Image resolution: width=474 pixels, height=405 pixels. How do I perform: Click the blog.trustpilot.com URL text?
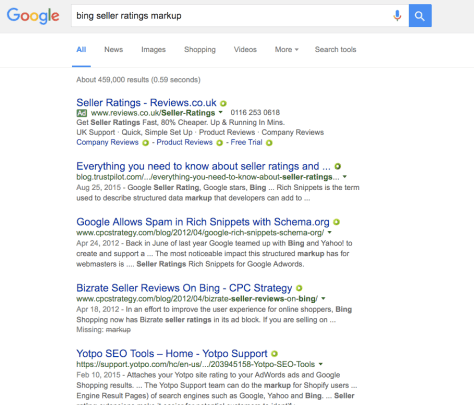tap(208, 177)
